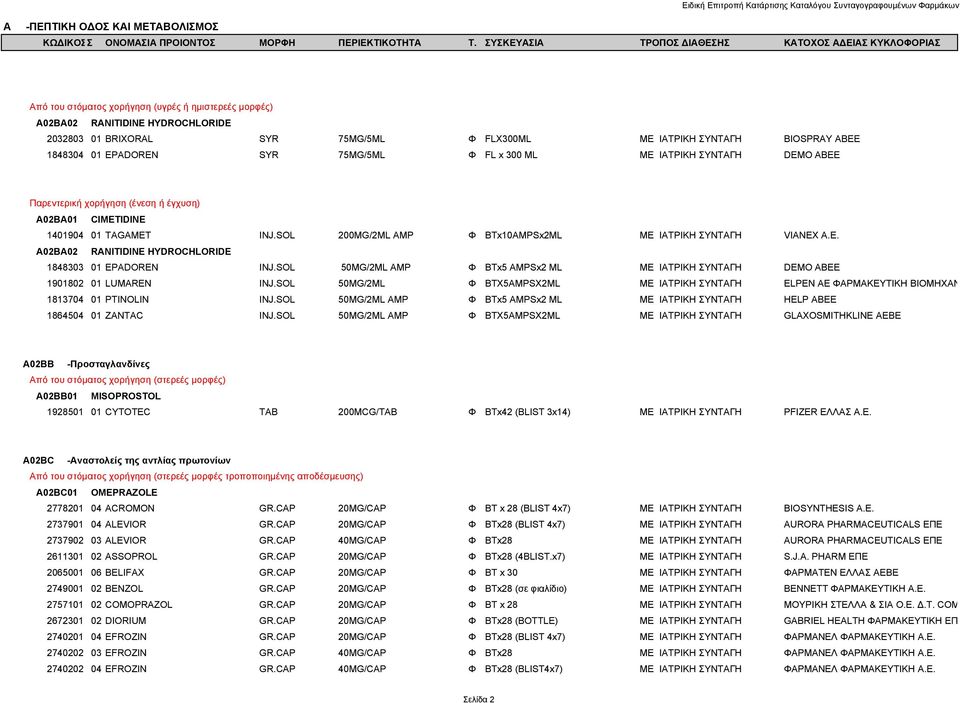Select product code 1813704
The image size is (960, 703).
[x=65, y=299]
